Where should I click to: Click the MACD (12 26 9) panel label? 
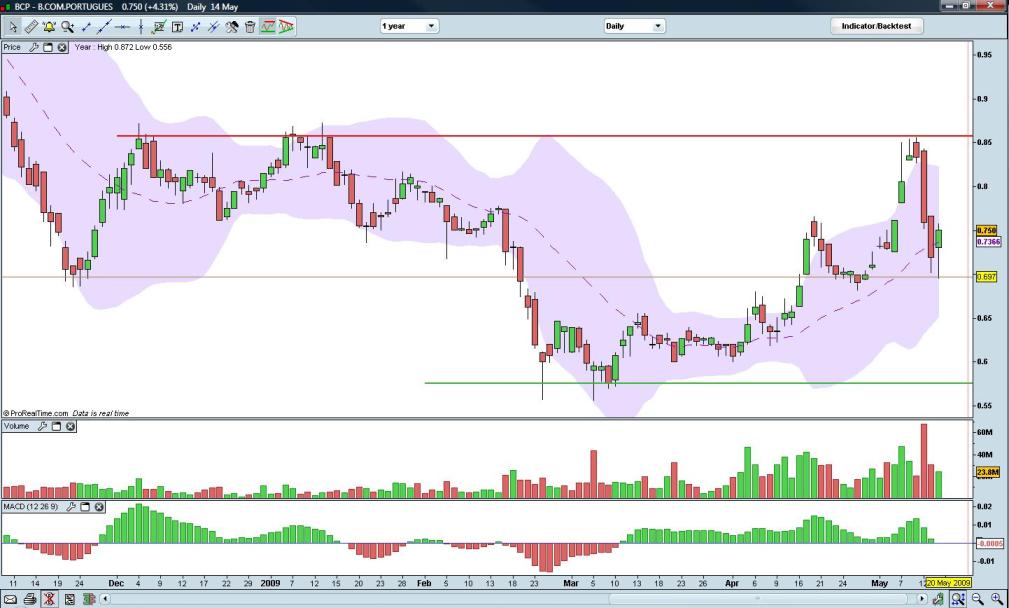30,507
